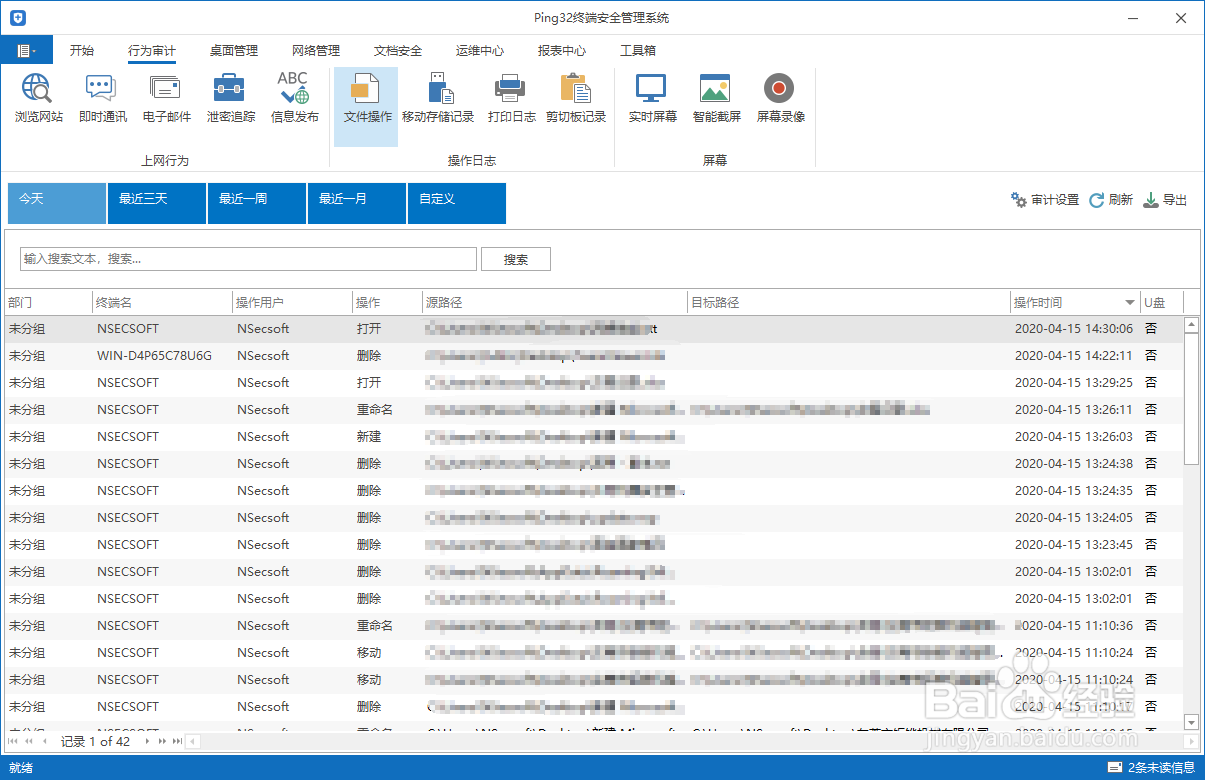This screenshot has width=1205, height=780.
Task: Switch to the 运维中心 ribbon tab
Action: (480, 50)
